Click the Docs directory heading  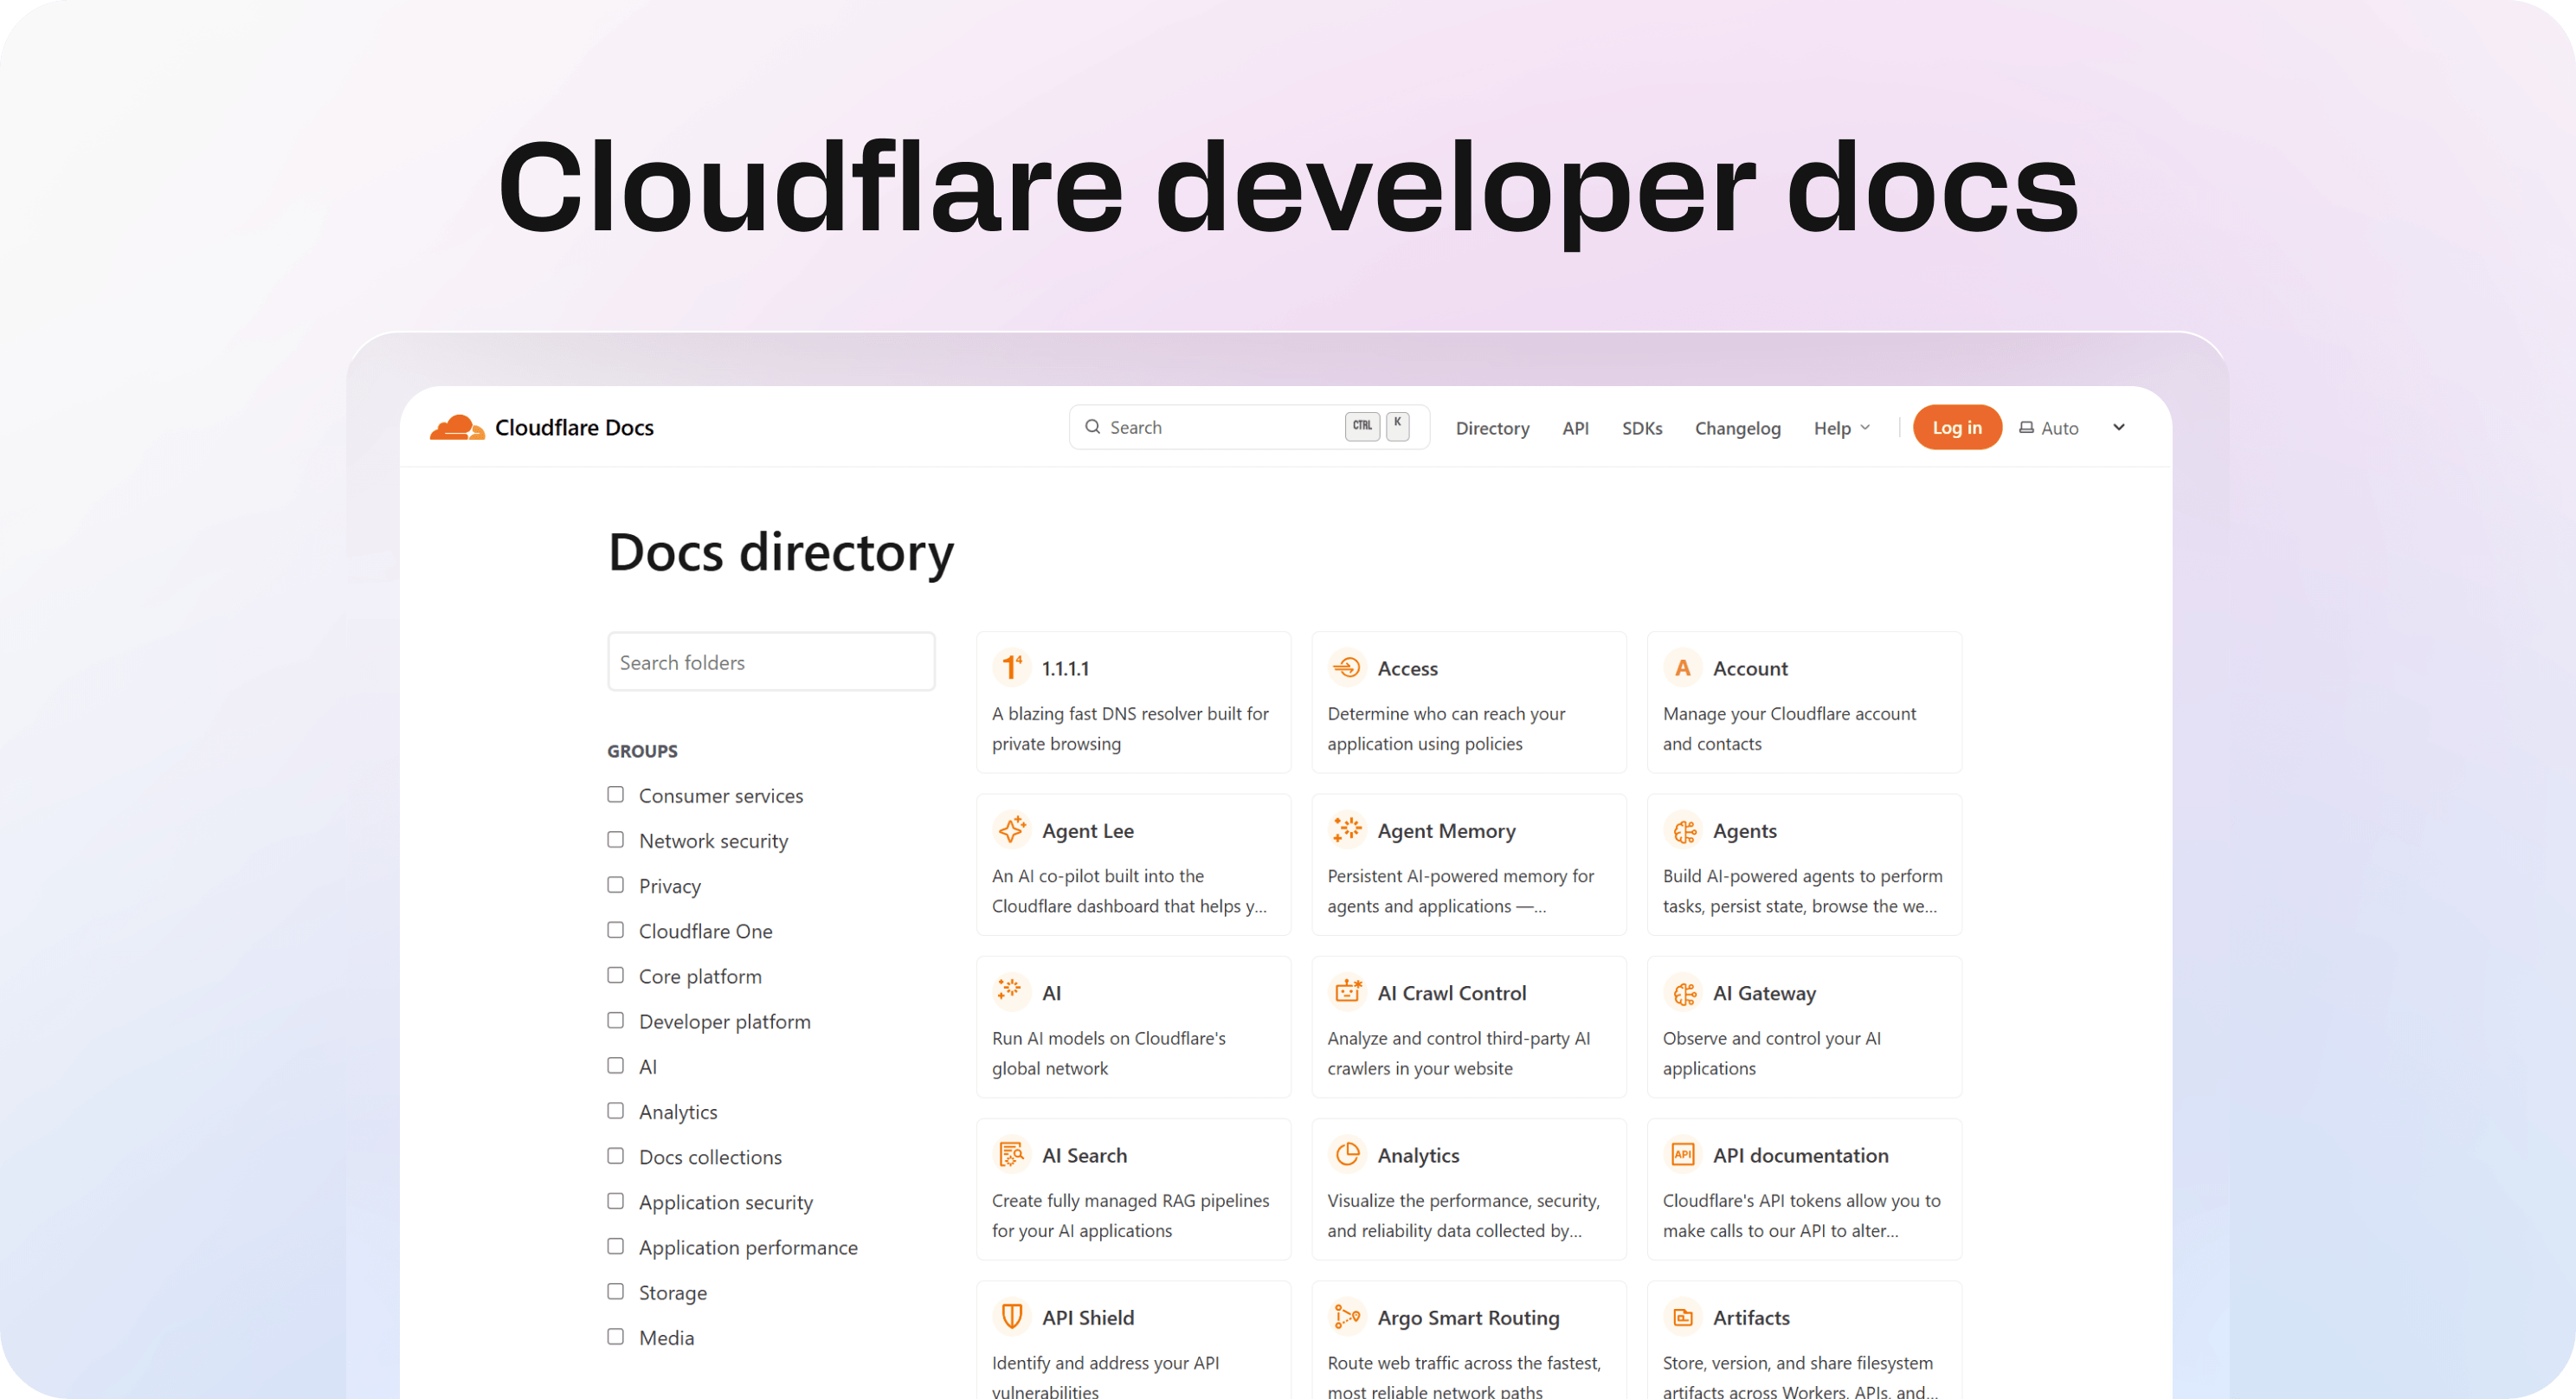(x=780, y=552)
